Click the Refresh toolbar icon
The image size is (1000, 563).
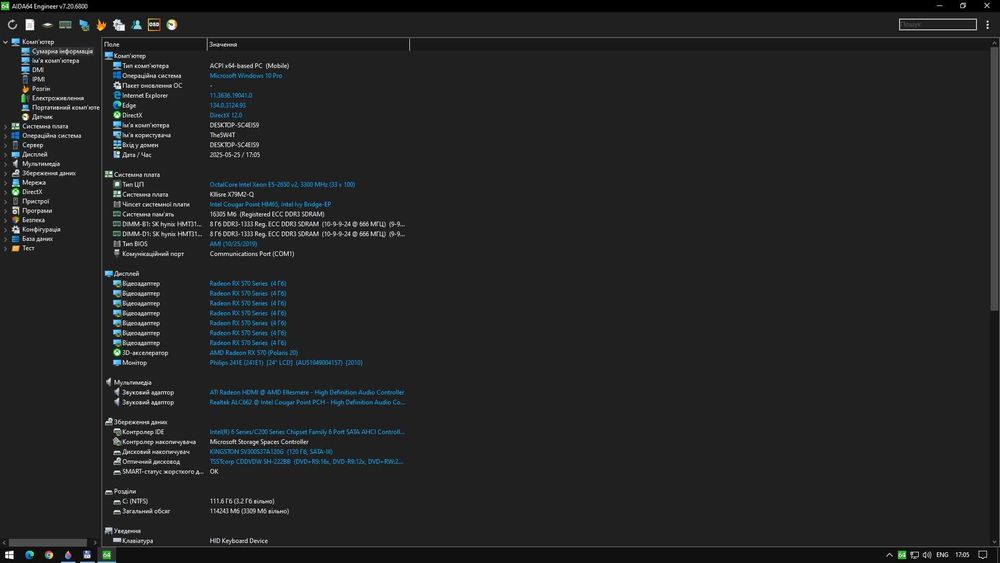pos(12,25)
